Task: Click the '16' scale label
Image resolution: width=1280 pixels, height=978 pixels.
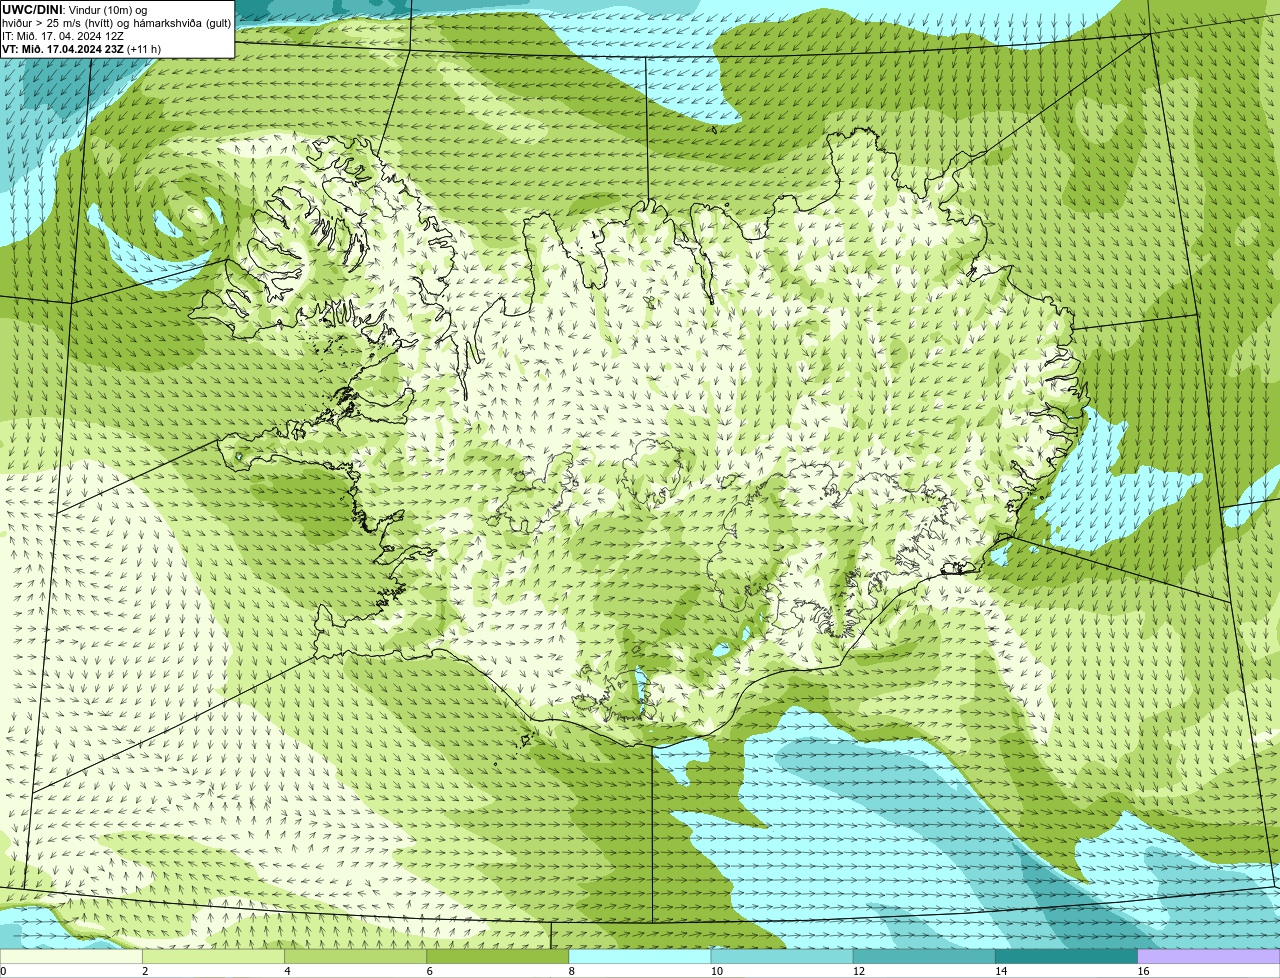Action: (x=1144, y=971)
